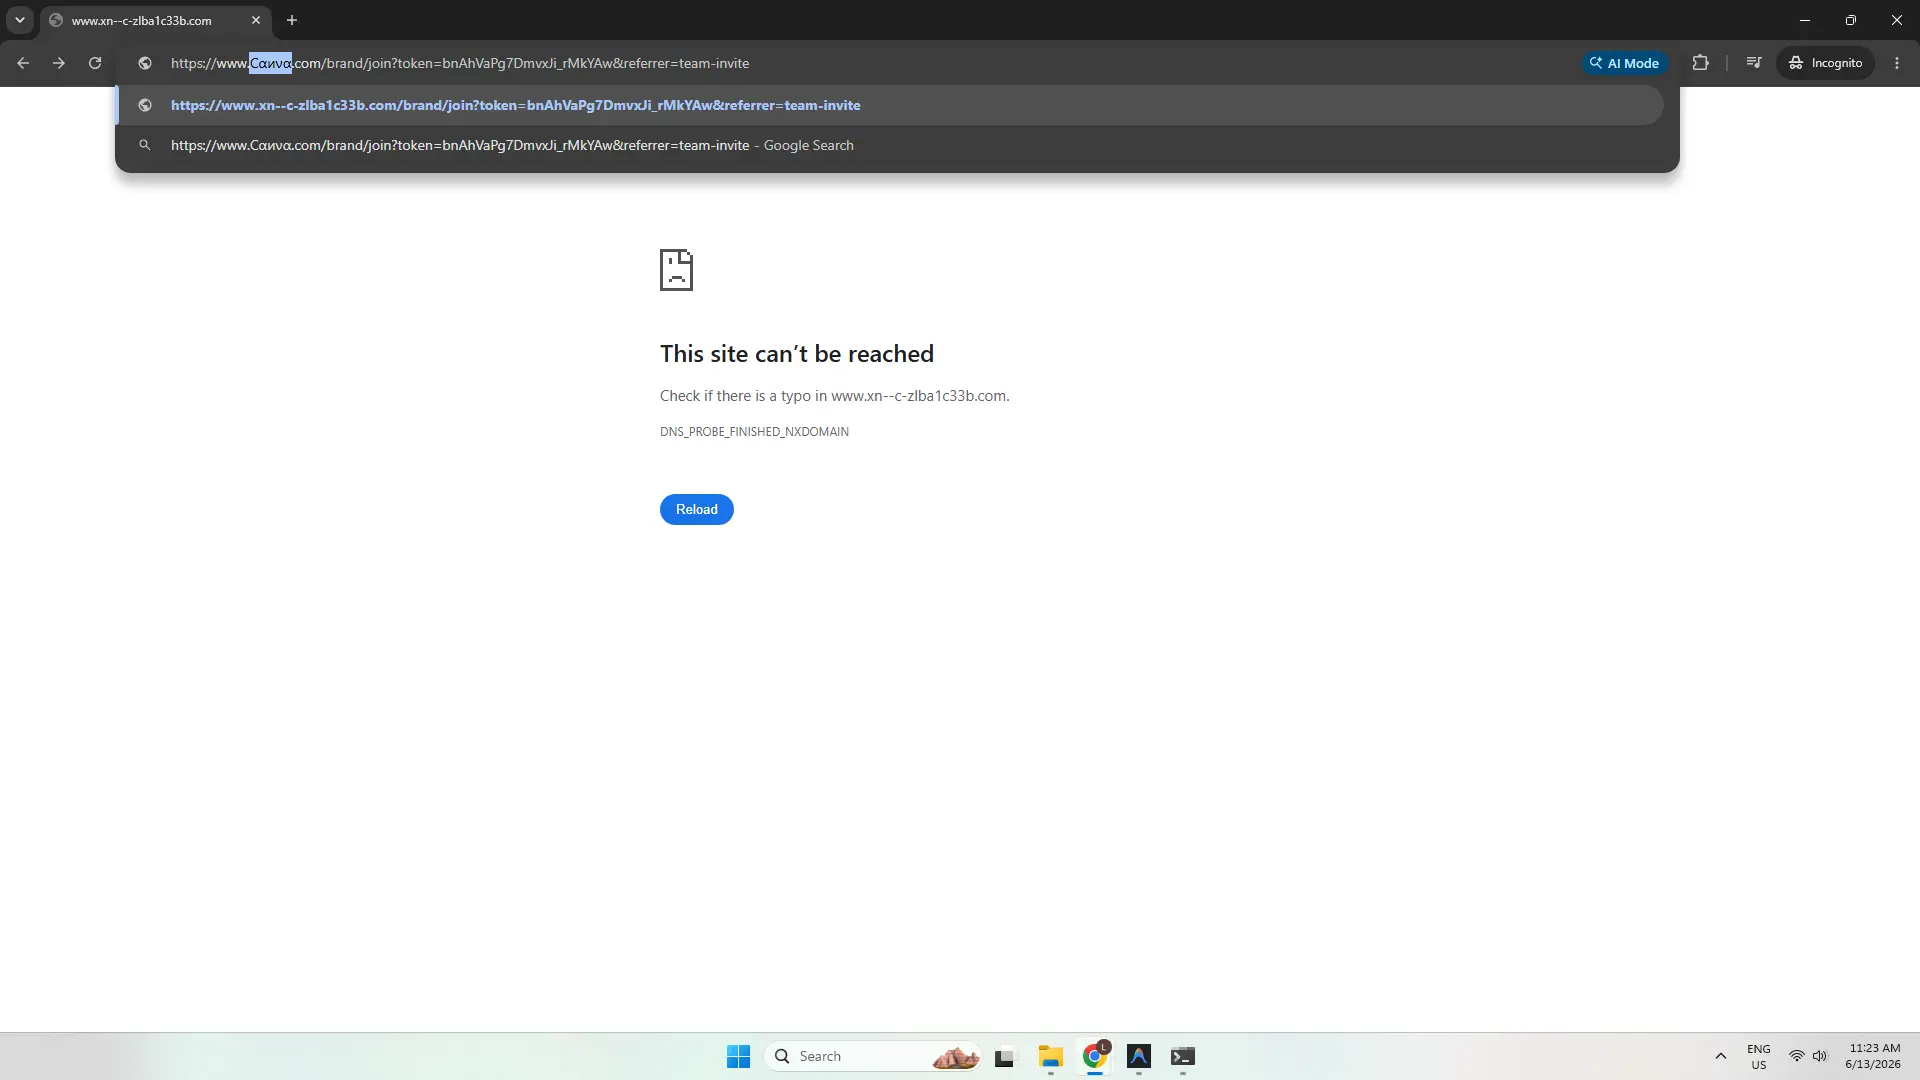Click the DNS_PROBE_FINISHED_NXDOMAIN error code
This screenshot has width=1920, height=1080.
click(754, 432)
